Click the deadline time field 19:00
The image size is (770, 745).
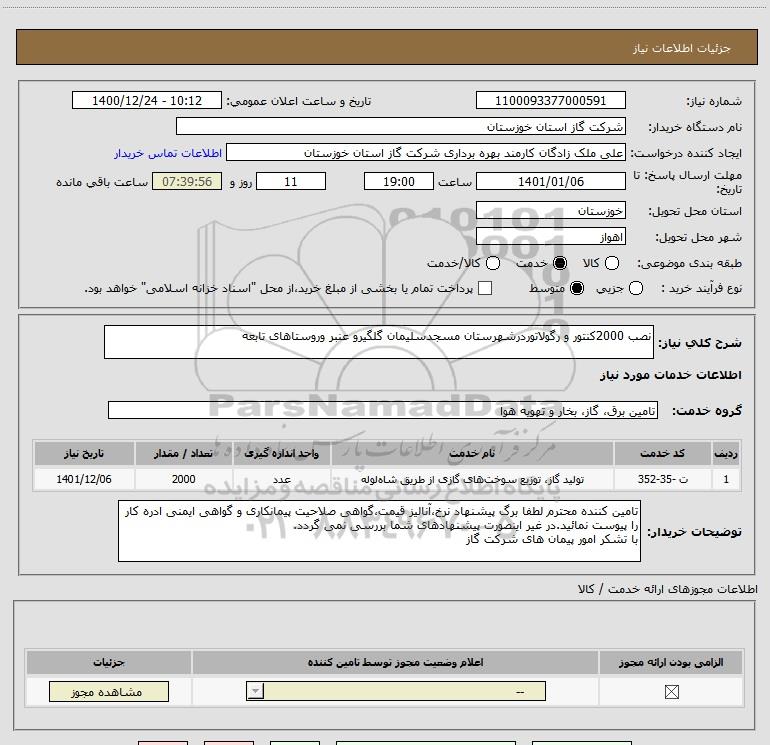point(399,181)
